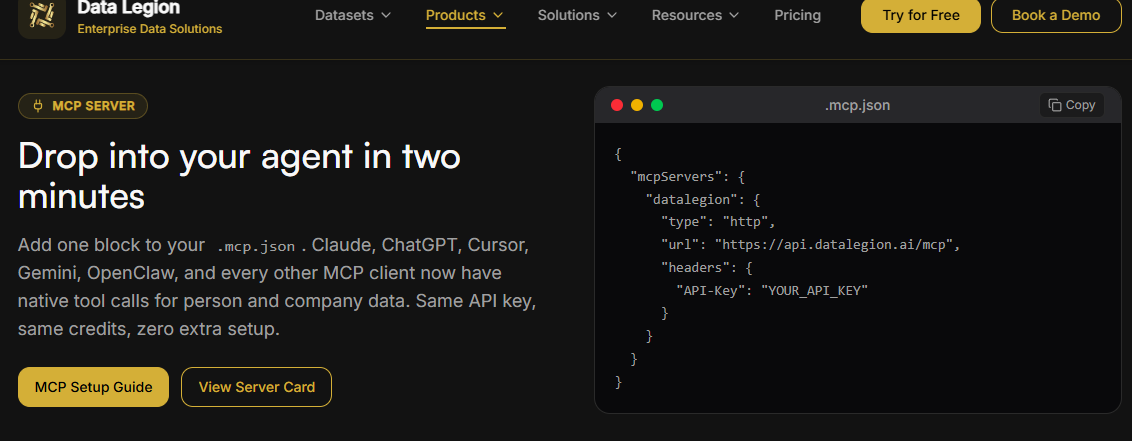Click the Data Legion brand name
Screen dimensions: 1132x441
(129, 8)
